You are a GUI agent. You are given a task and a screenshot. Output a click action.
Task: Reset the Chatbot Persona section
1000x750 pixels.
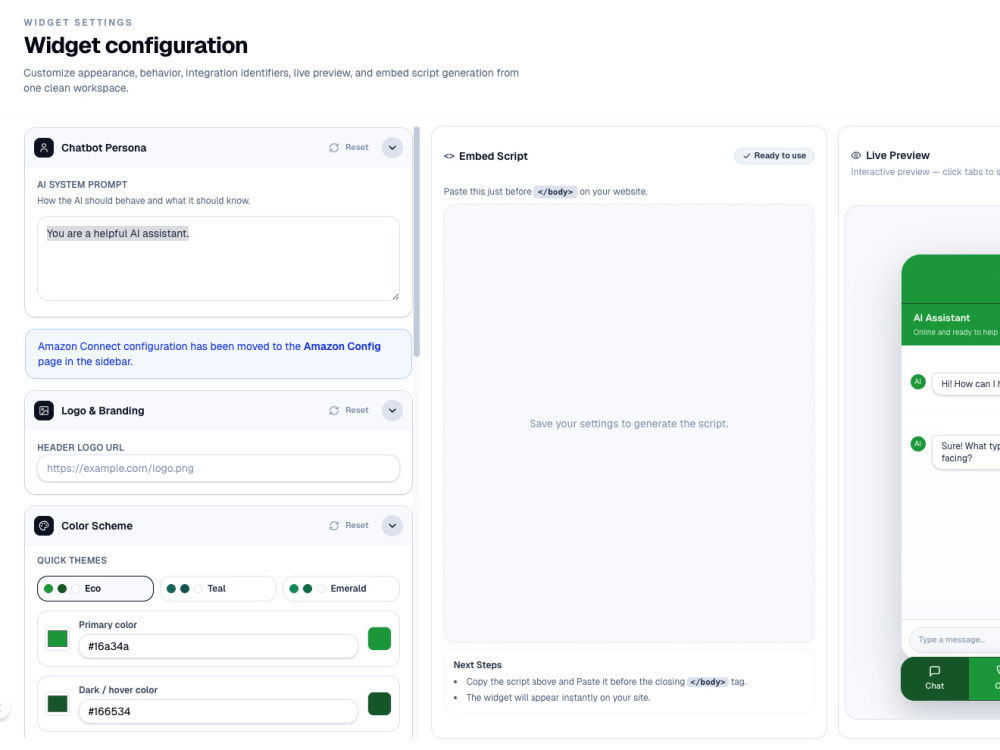click(349, 147)
